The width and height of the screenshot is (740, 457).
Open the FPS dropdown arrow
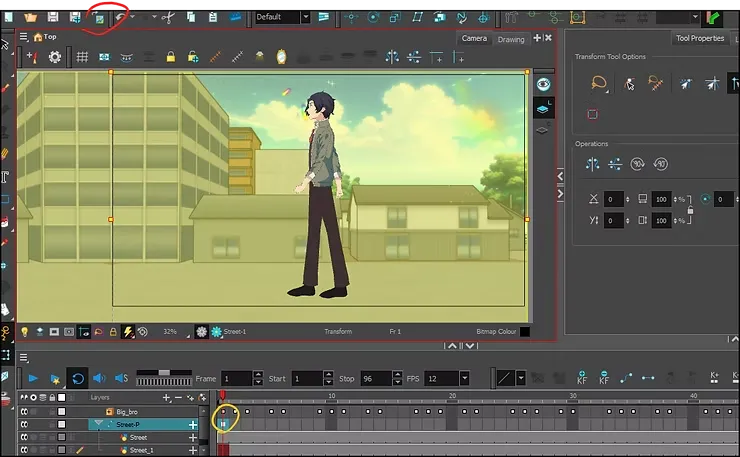point(464,379)
